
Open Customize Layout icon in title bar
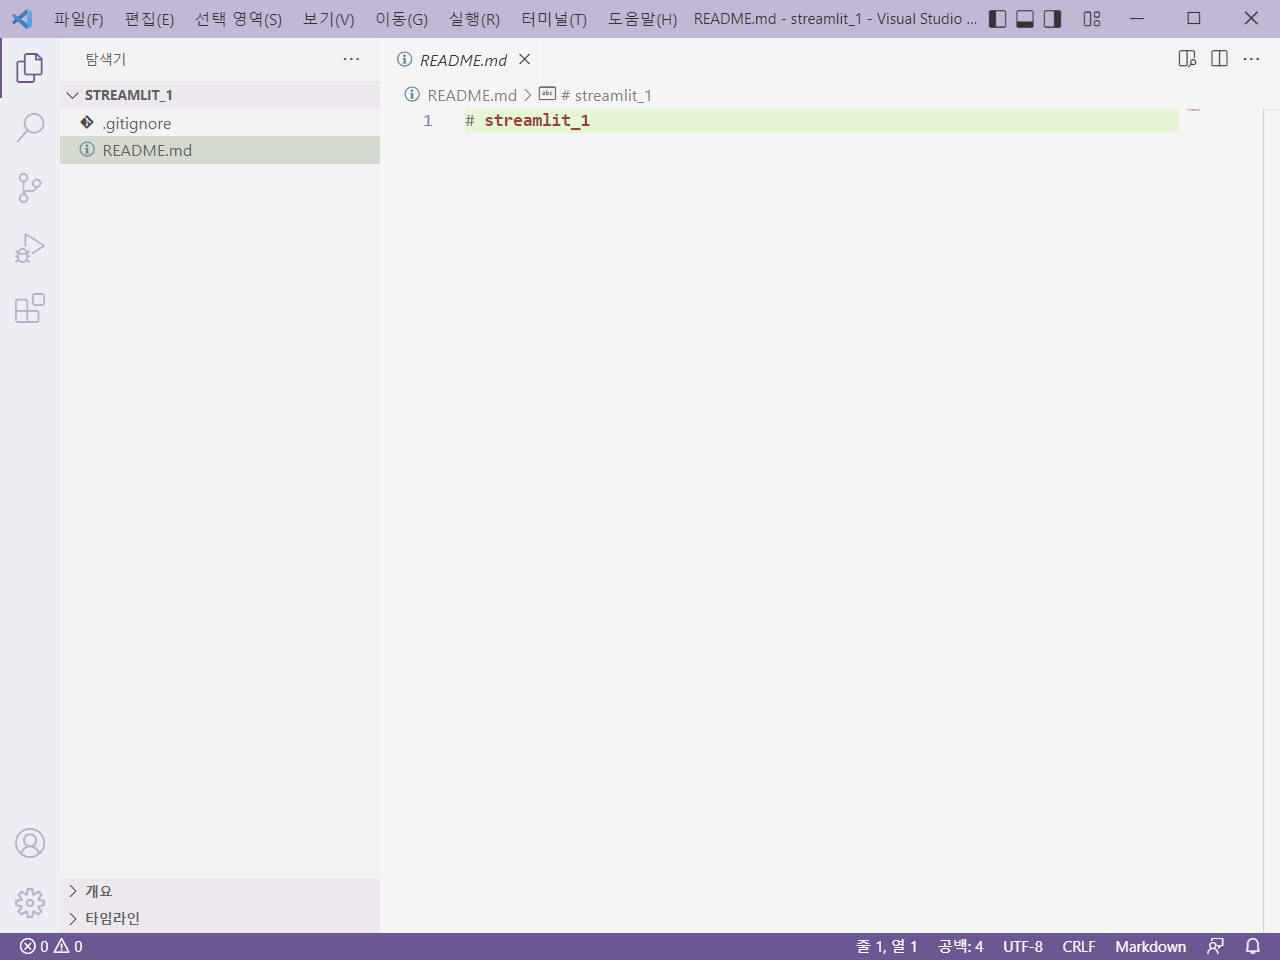click(1092, 19)
